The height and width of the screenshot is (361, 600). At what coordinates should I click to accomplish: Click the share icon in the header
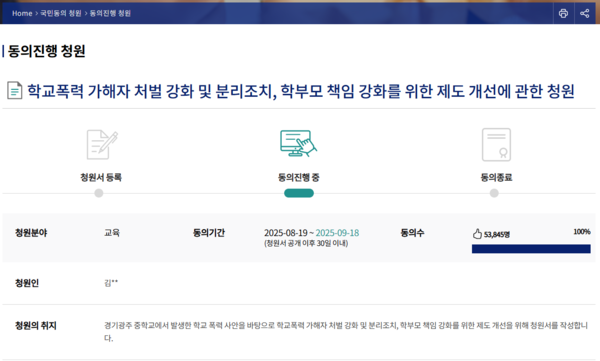click(x=584, y=13)
